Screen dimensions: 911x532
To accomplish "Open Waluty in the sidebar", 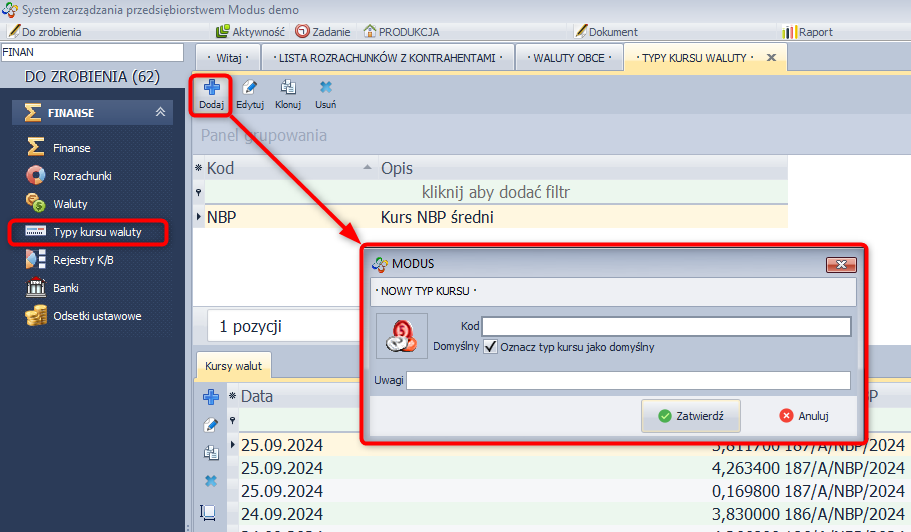I will coord(70,204).
